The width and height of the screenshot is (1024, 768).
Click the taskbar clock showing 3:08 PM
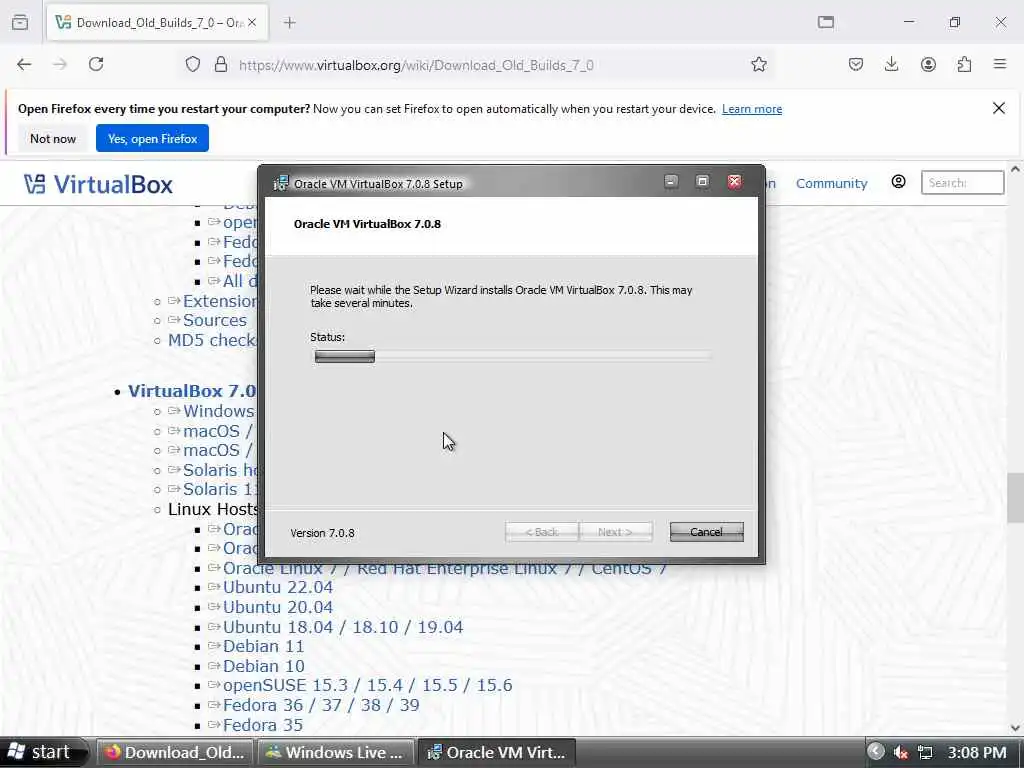click(x=976, y=752)
